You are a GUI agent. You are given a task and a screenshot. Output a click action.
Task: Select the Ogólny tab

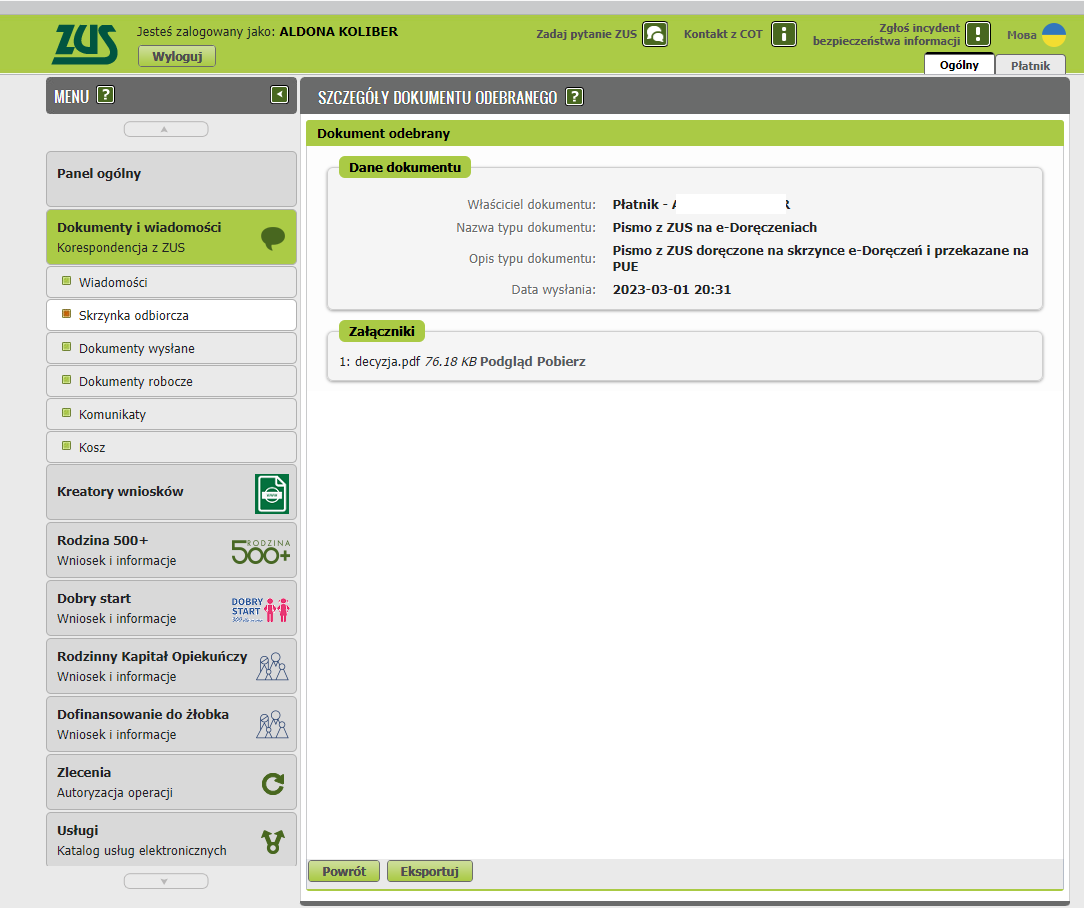959,65
